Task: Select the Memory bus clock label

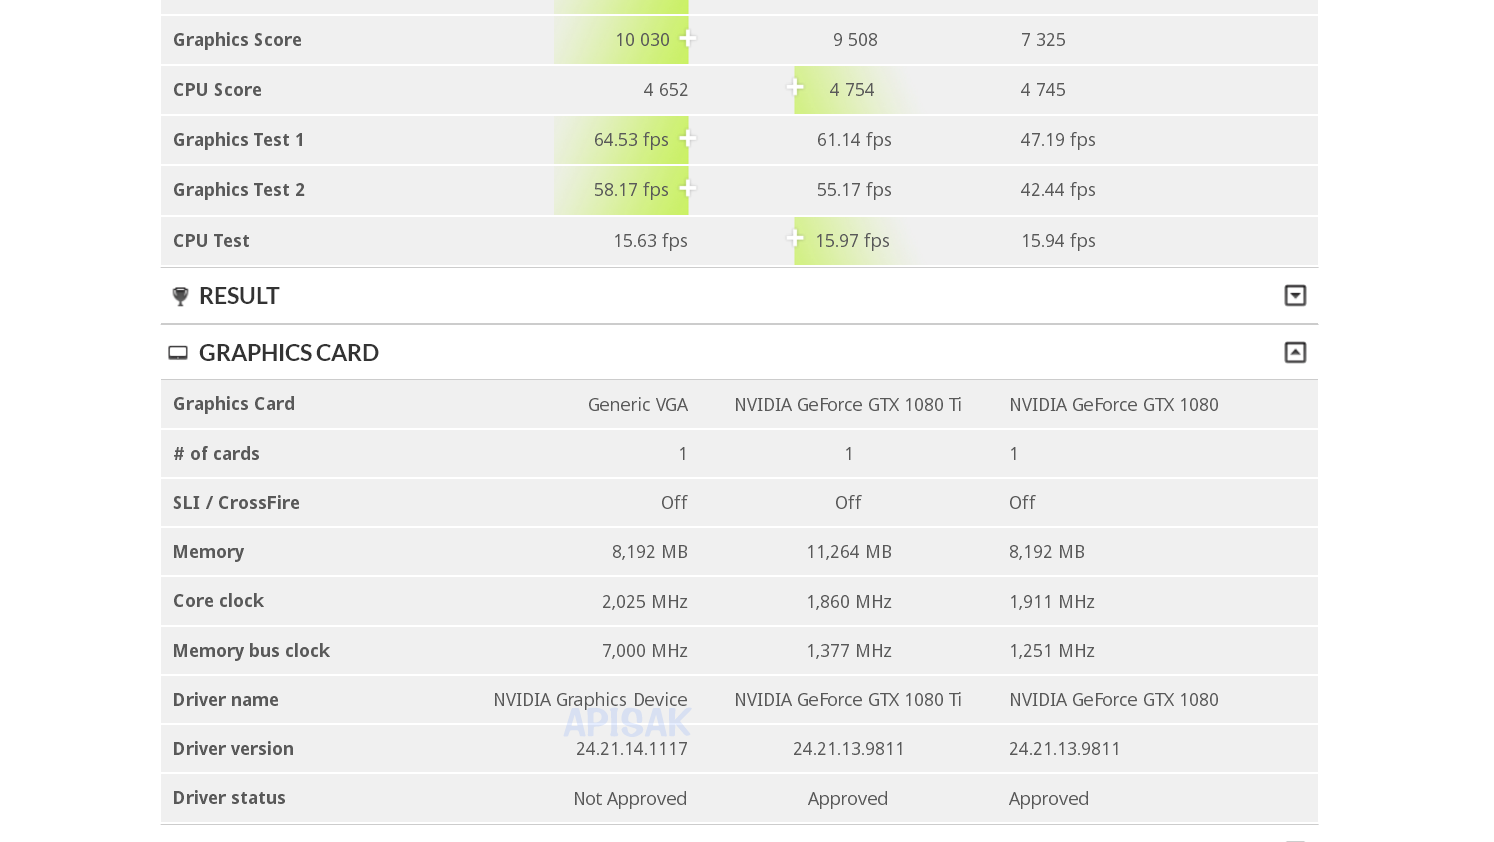Action: (x=251, y=651)
